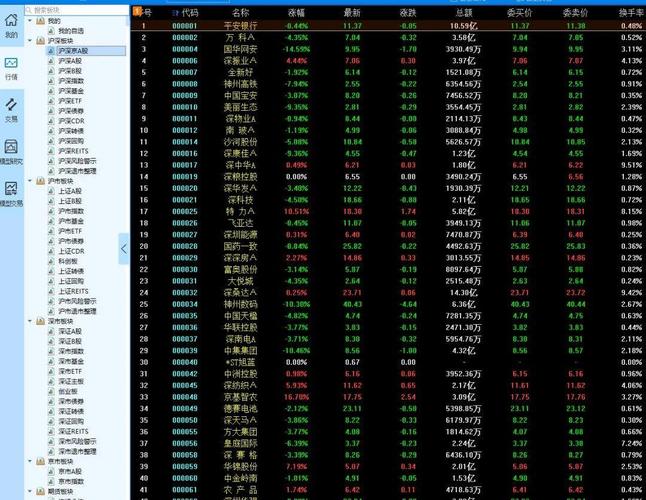Select stock row 京基智农 000048

(388, 397)
